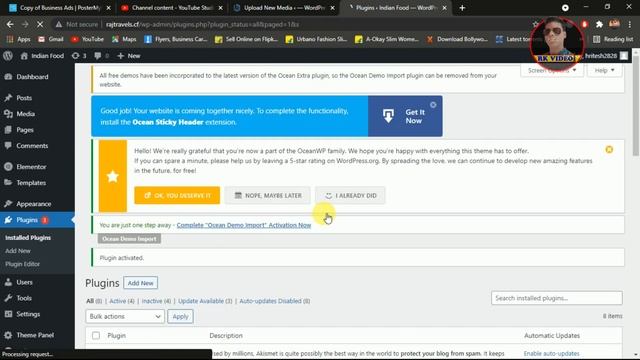Open comments bubble in admin bar
640x360 pixels.
pos(101,56)
